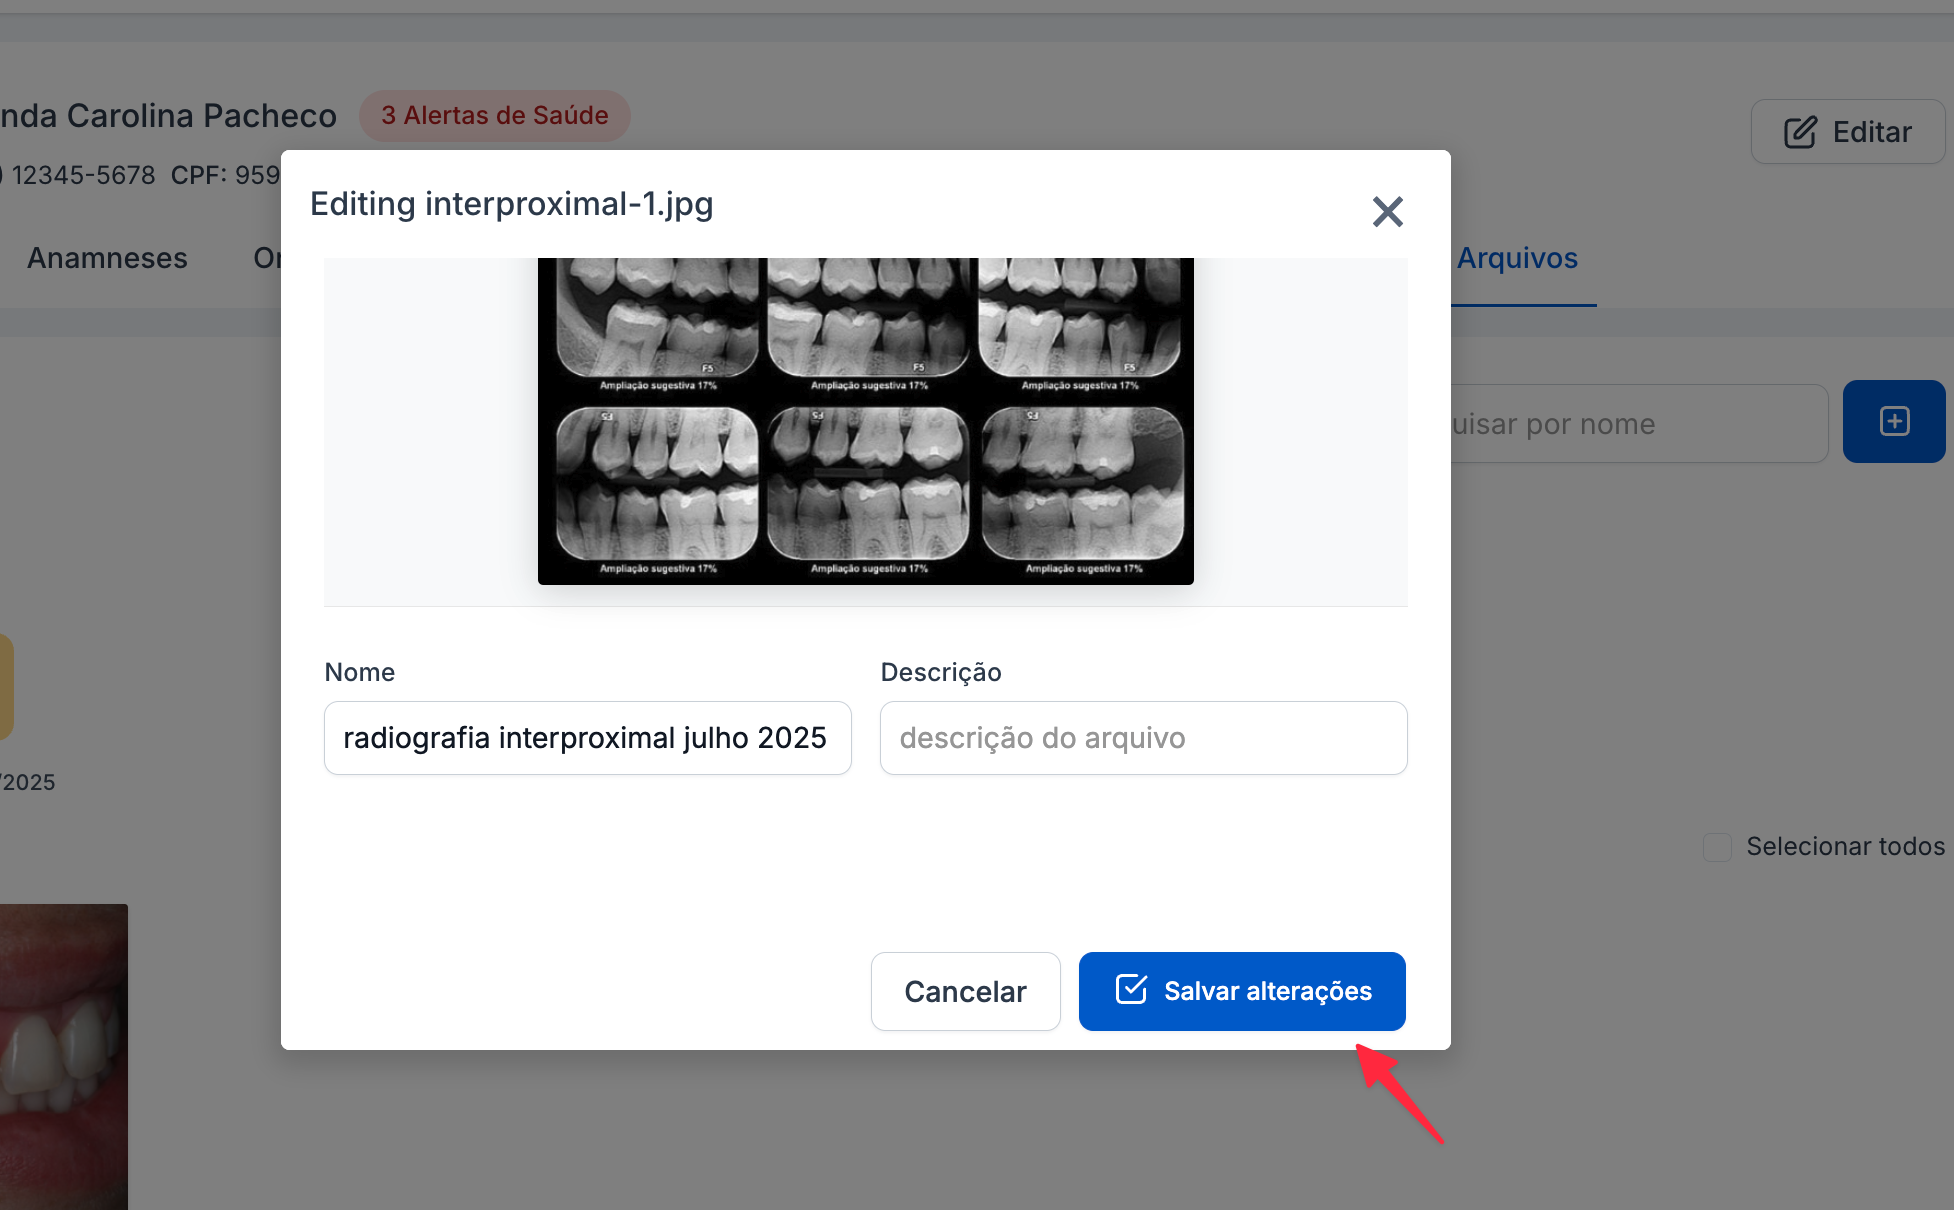Switch to the Arquivos tab
This screenshot has height=1210, width=1954.
pyautogui.click(x=1516, y=258)
